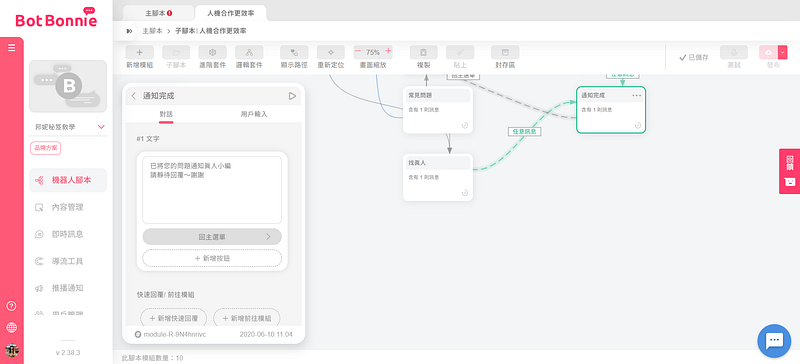Click the bot avatar thumbnail with letter B

click(68, 86)
